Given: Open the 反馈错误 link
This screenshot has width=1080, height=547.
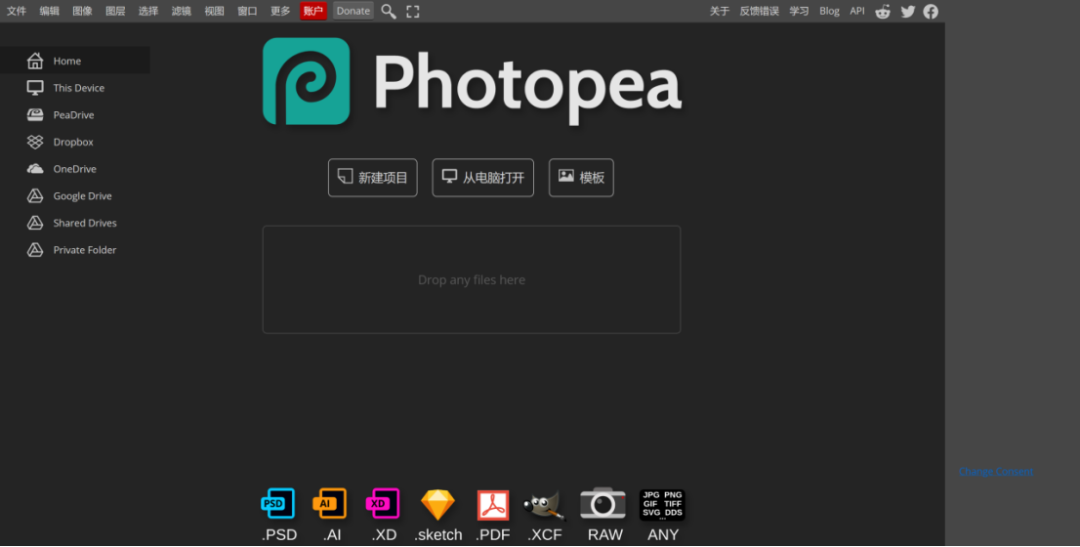Looking at the screenshot, I should click(x=760, y=11).
